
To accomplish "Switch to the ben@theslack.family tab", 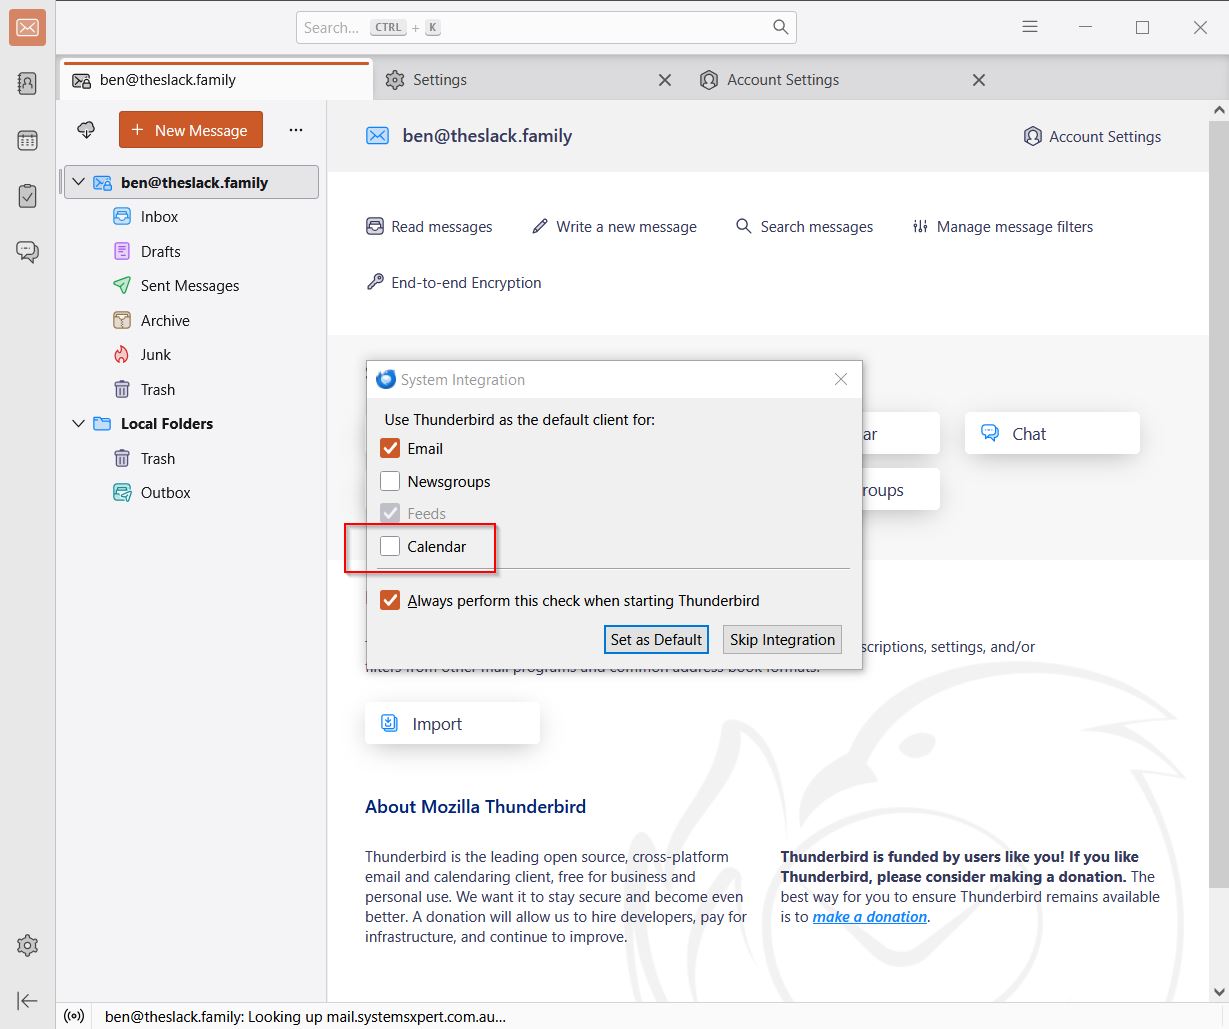I will click(216, 80).
